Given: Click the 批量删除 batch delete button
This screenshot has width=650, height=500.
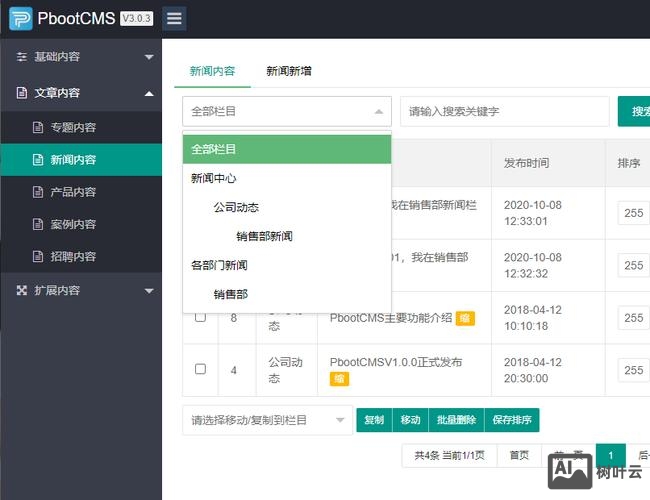Looking at the screenshot, I should pyautogui.click(x=456, y=420).
